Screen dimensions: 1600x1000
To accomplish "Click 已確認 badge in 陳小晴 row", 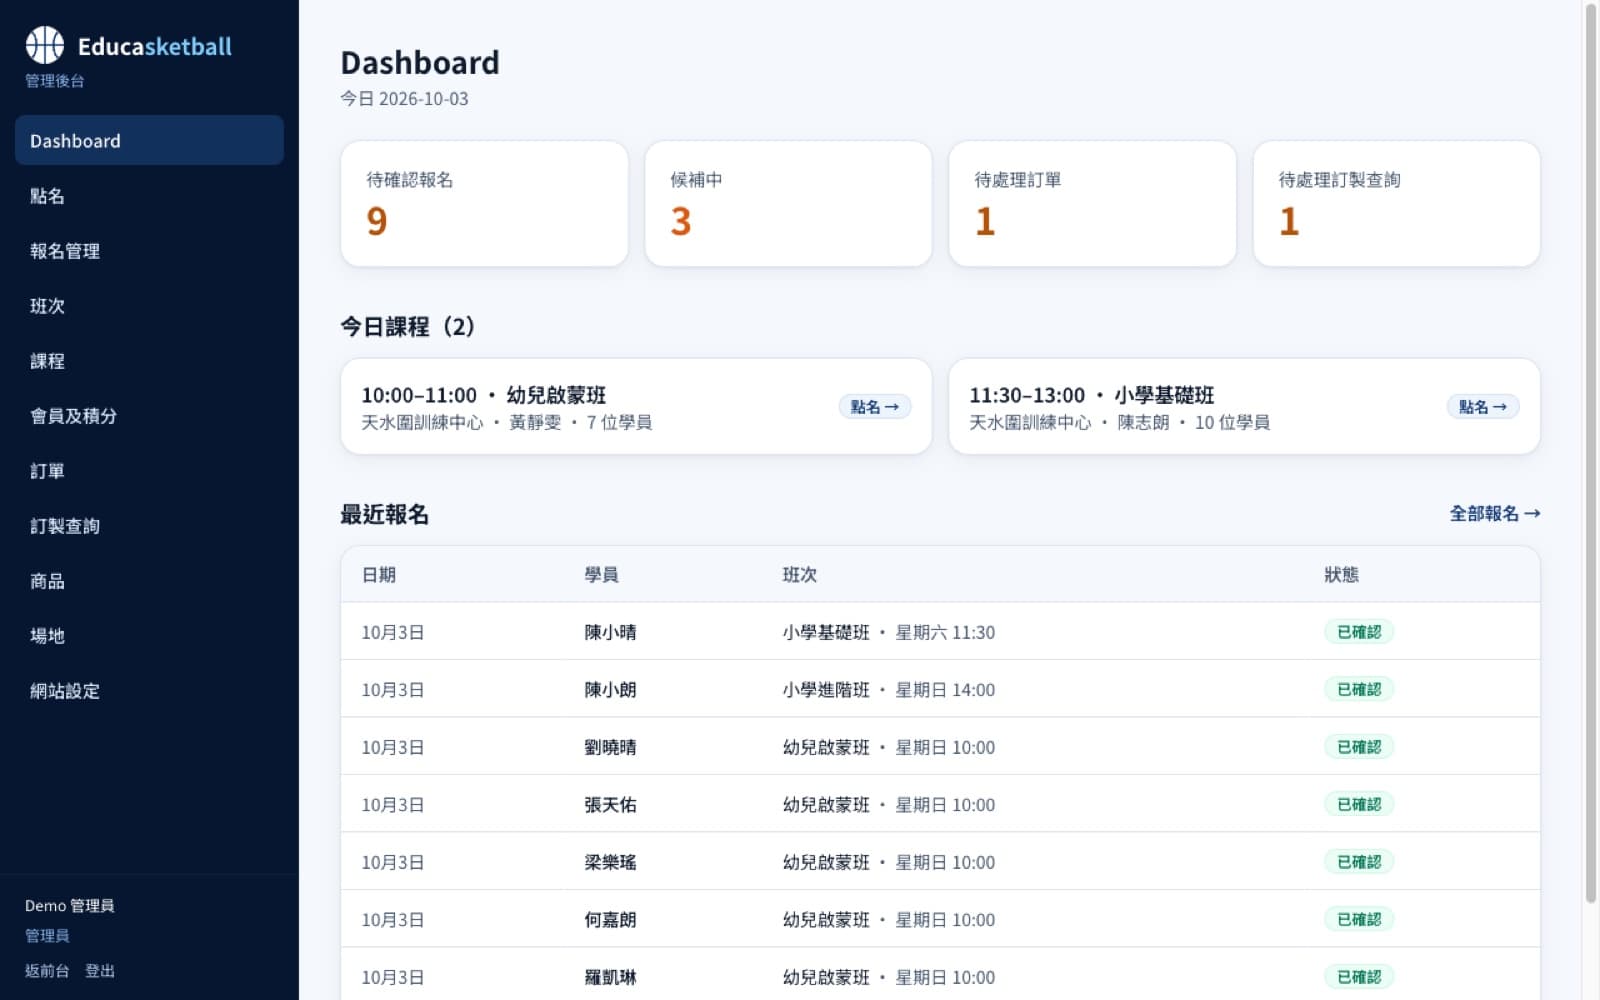I will [1359, 632].
